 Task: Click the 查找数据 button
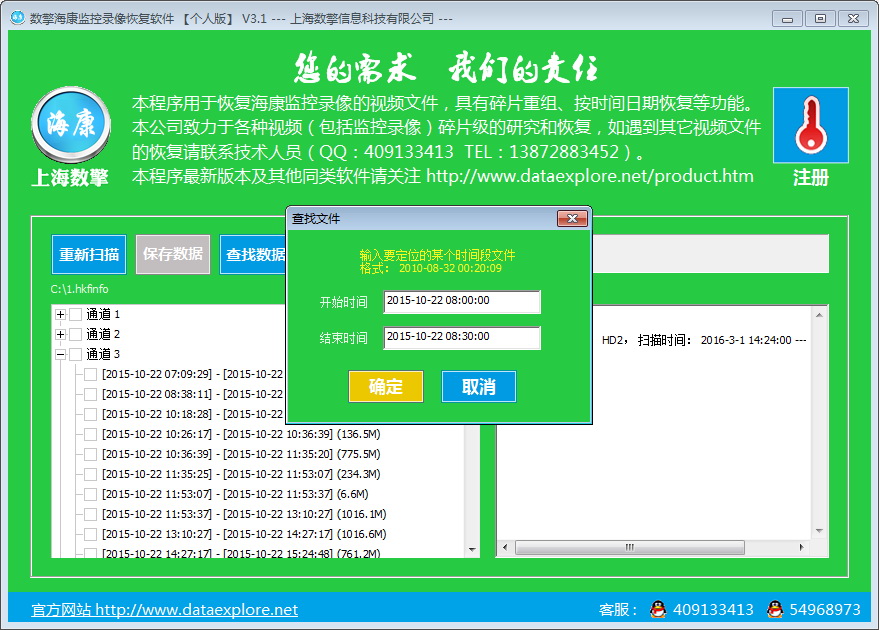(253, 254)
